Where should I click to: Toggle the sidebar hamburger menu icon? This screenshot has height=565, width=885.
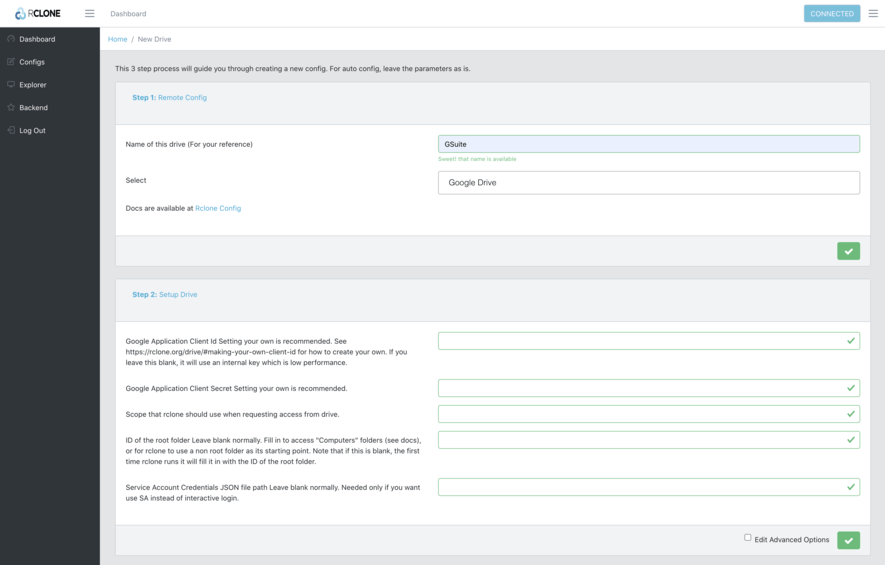click(90, 14)
